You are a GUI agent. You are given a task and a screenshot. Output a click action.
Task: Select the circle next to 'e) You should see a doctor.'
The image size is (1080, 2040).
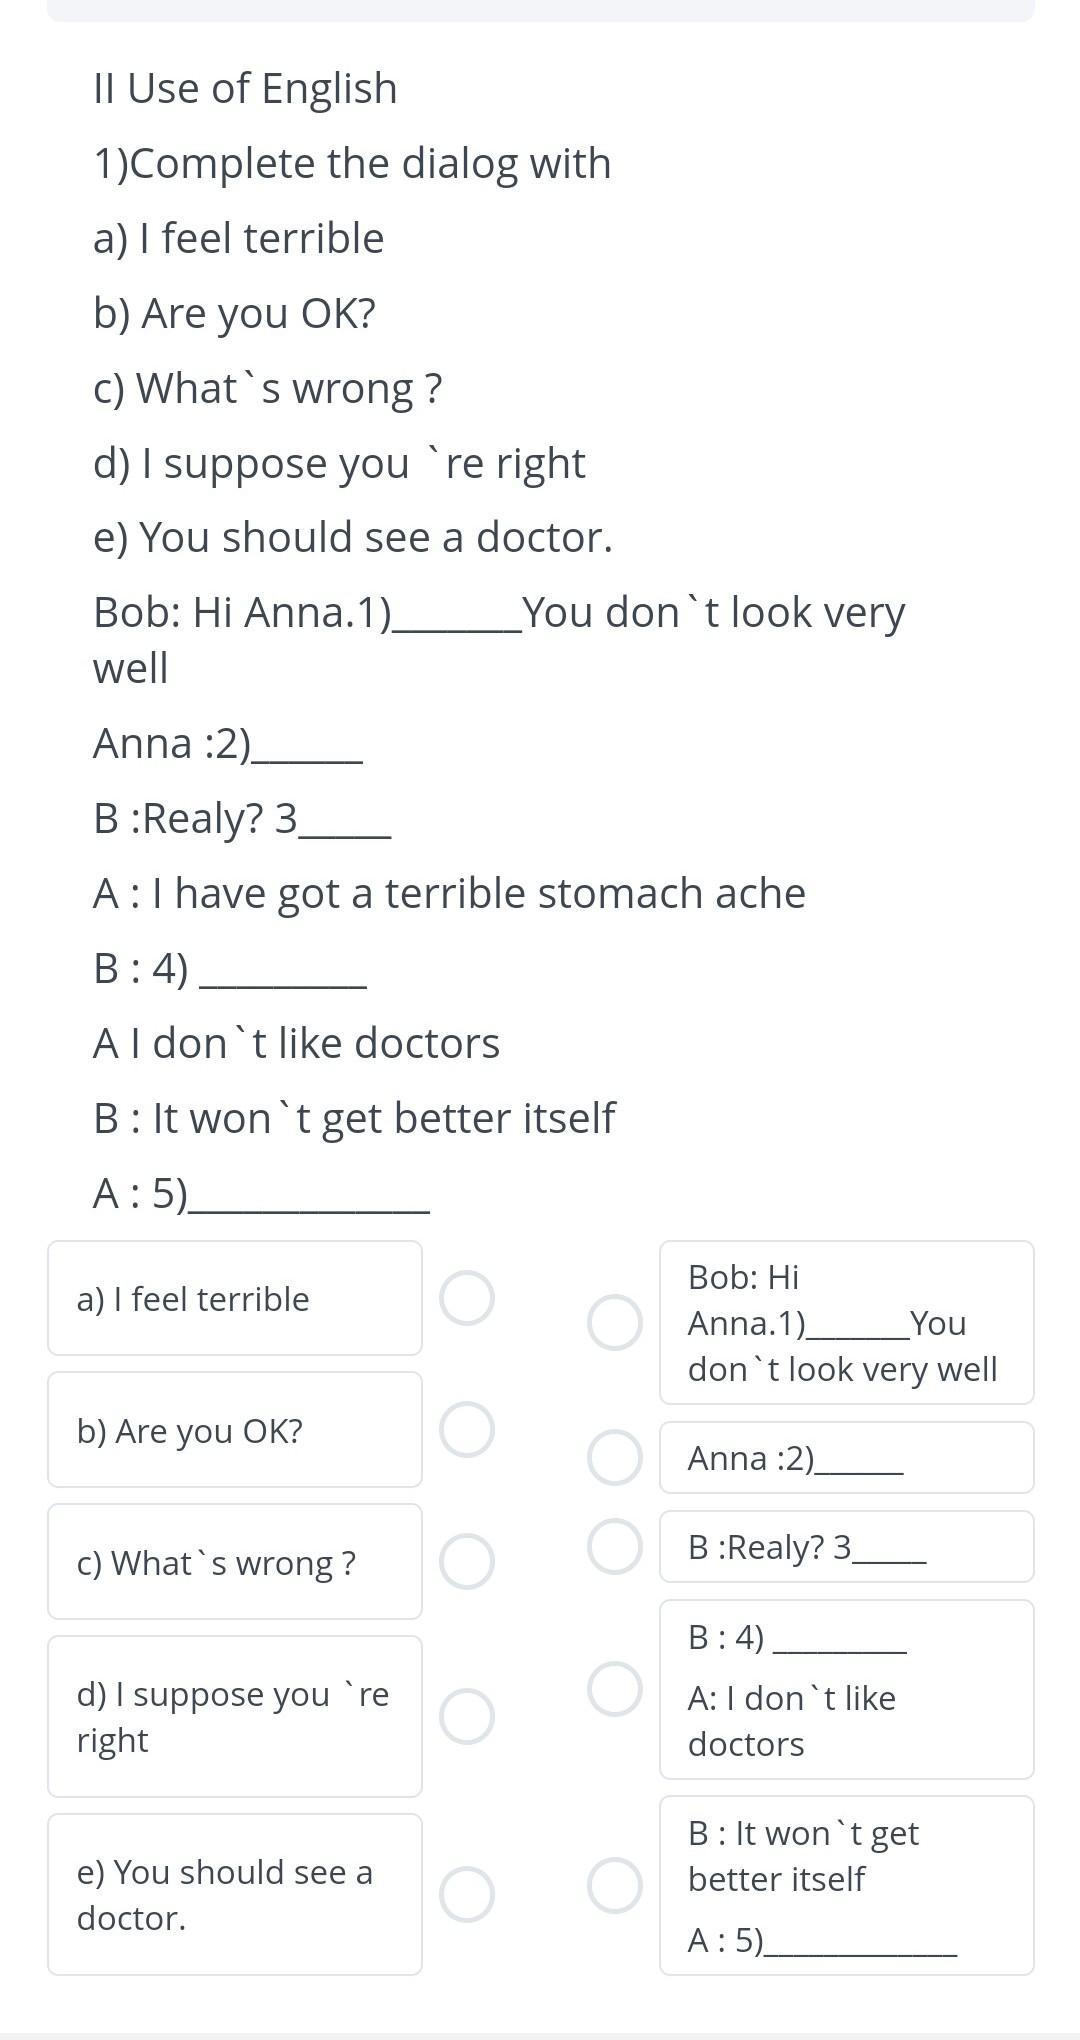[x=467, y=1894]
